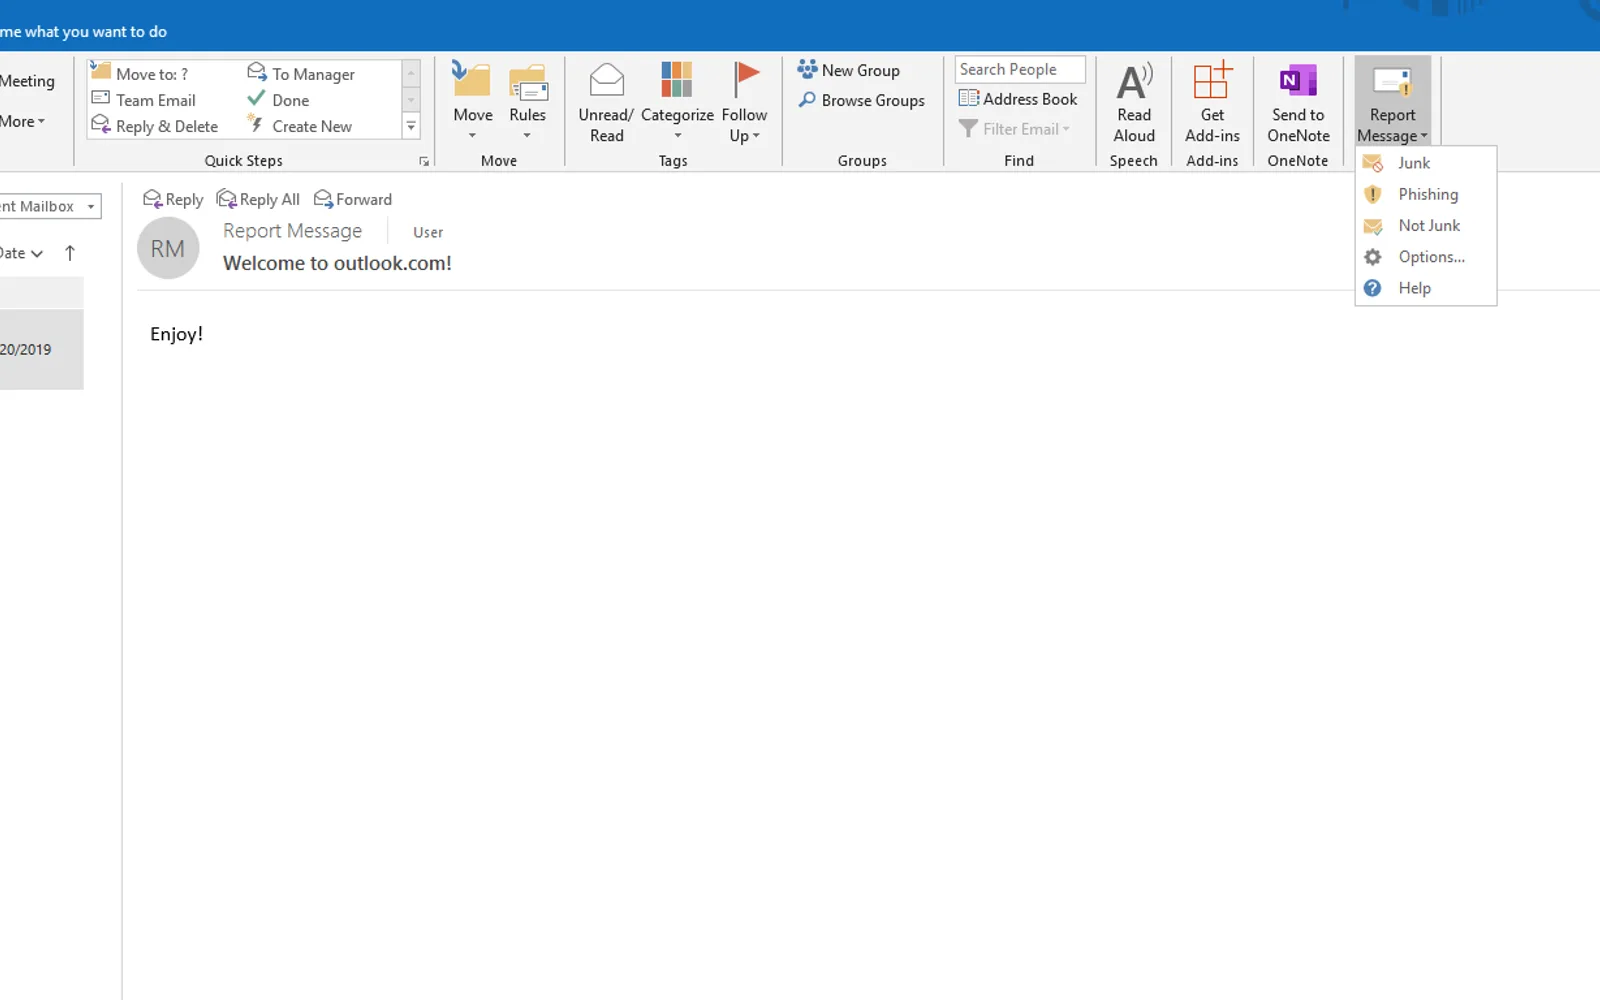Open the Filter Email dropdown
Viewport: 1600px width, 1000px height.
[x=1015, y=129]
